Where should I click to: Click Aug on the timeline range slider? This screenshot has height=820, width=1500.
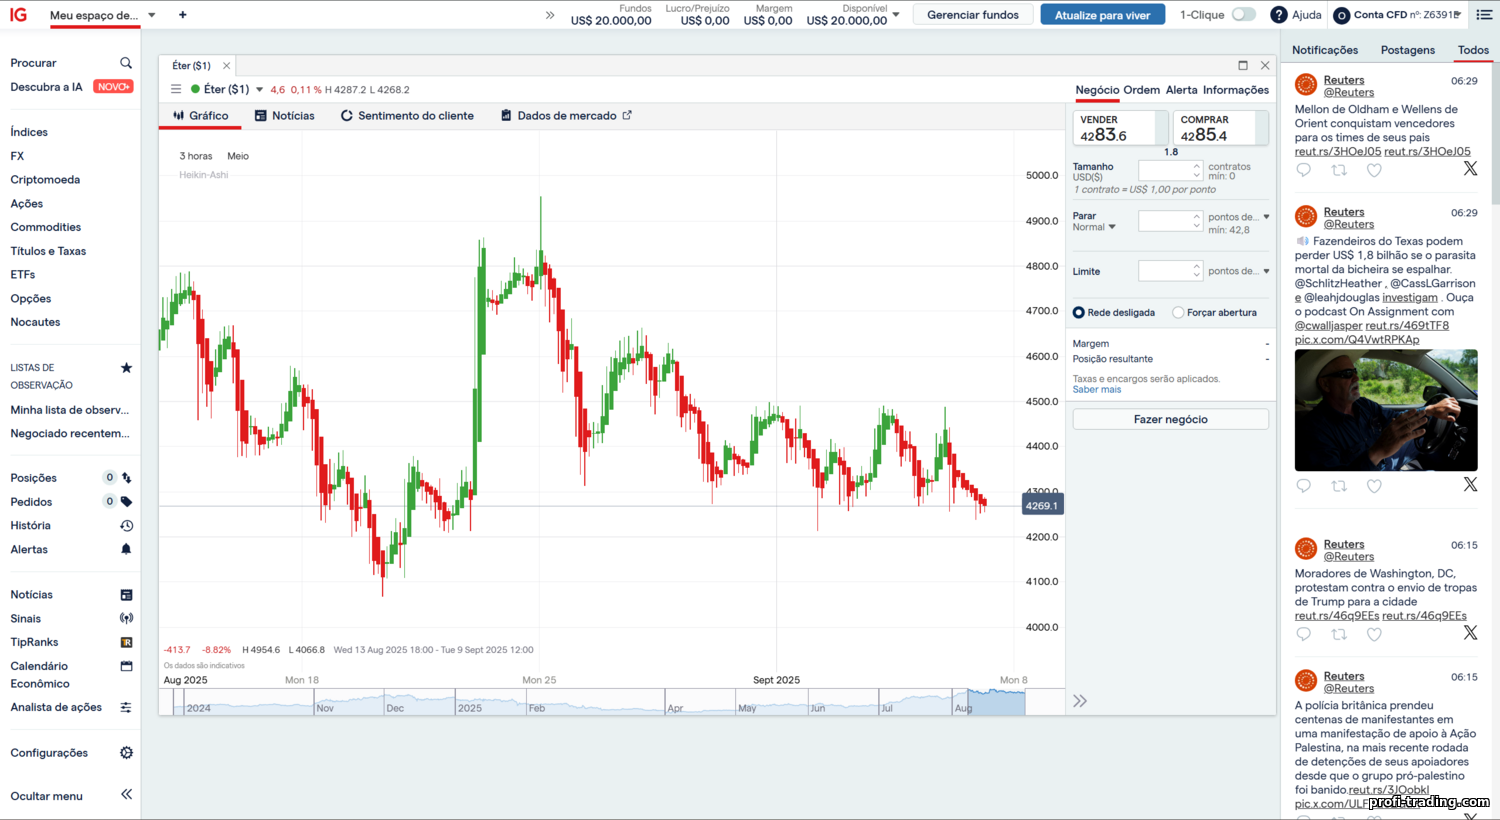pos(964,706)
